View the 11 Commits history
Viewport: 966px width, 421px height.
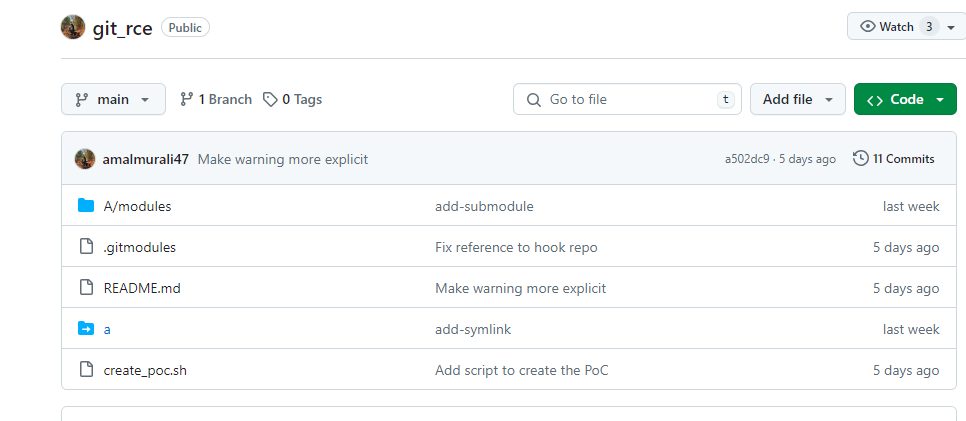(893, 159)
